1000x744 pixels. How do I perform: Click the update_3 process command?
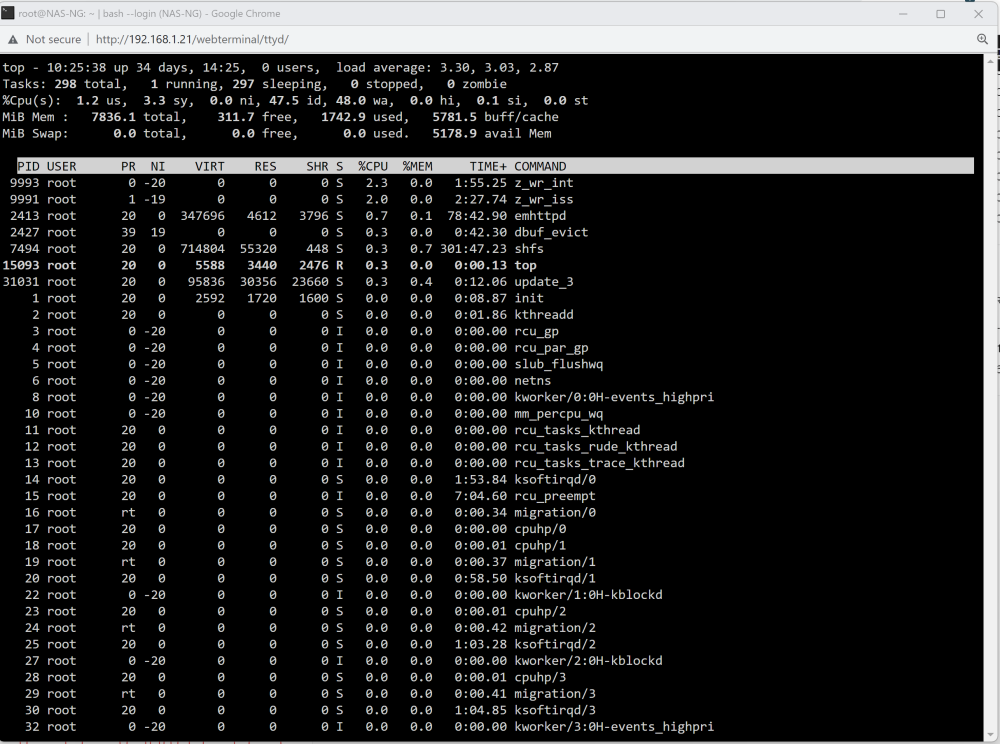[544, 282]
